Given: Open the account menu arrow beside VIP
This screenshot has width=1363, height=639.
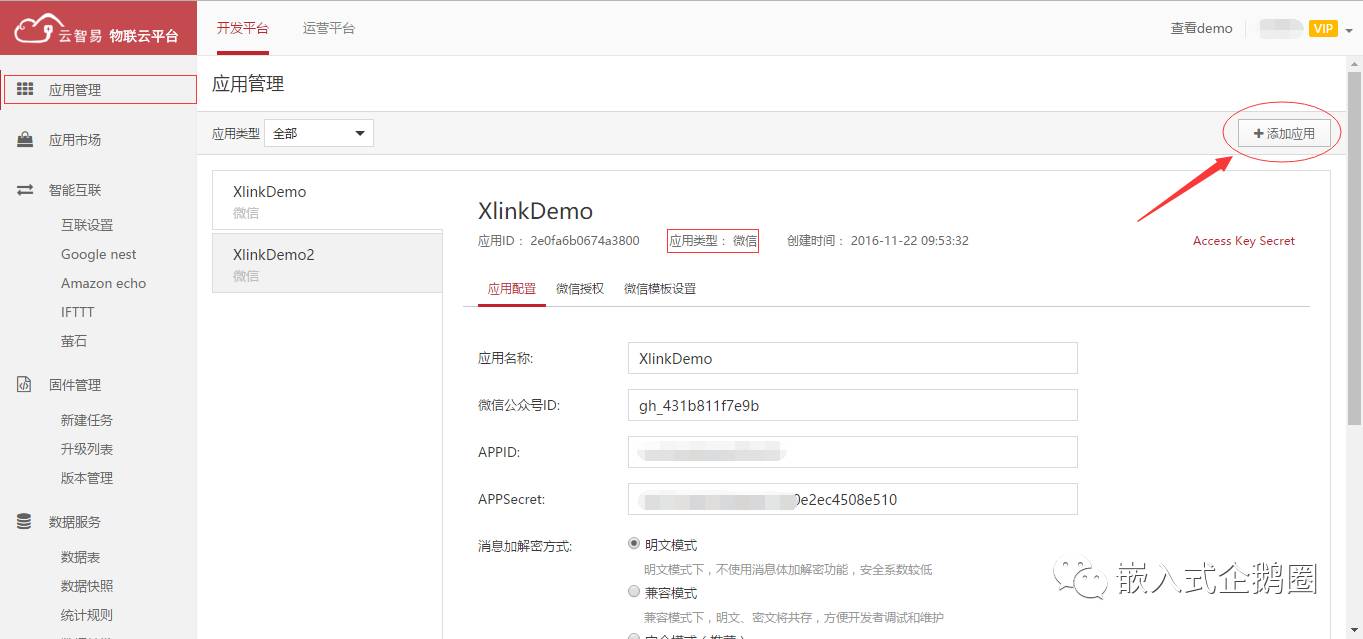Looking at the screenshot, I should [x=1349, y=30].
